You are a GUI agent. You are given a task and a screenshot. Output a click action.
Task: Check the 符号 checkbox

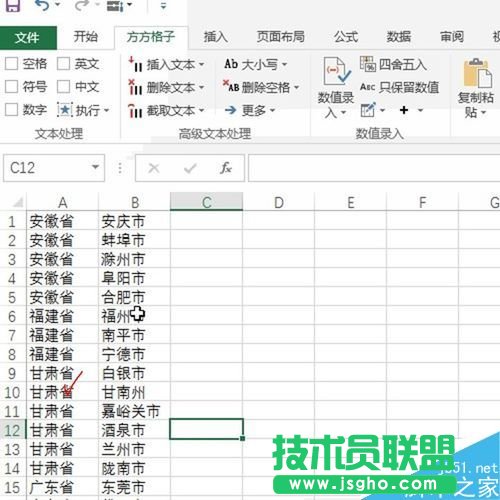11,87
